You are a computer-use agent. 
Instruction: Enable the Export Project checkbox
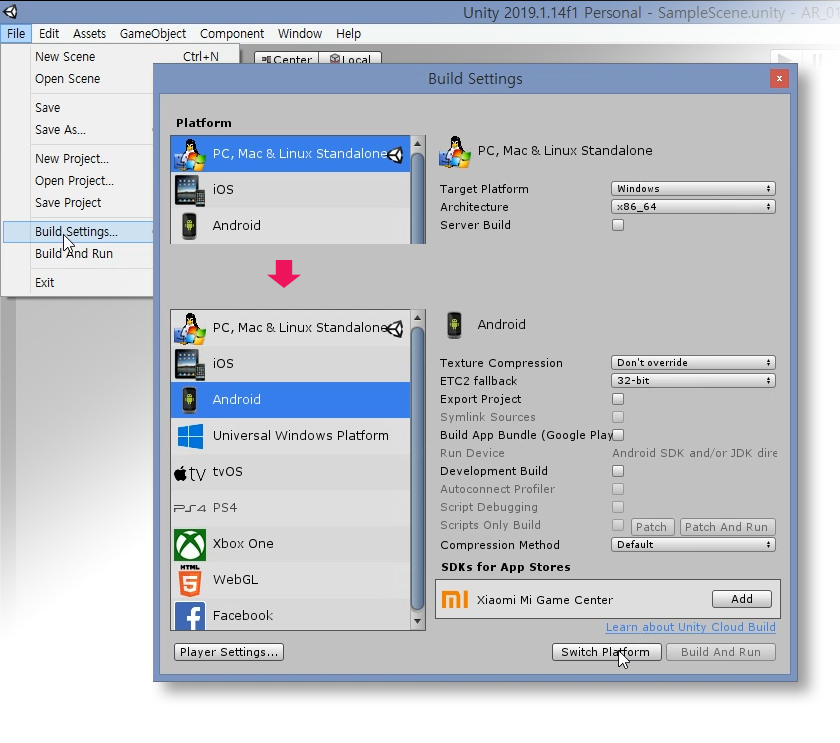[x=618, y=399]
